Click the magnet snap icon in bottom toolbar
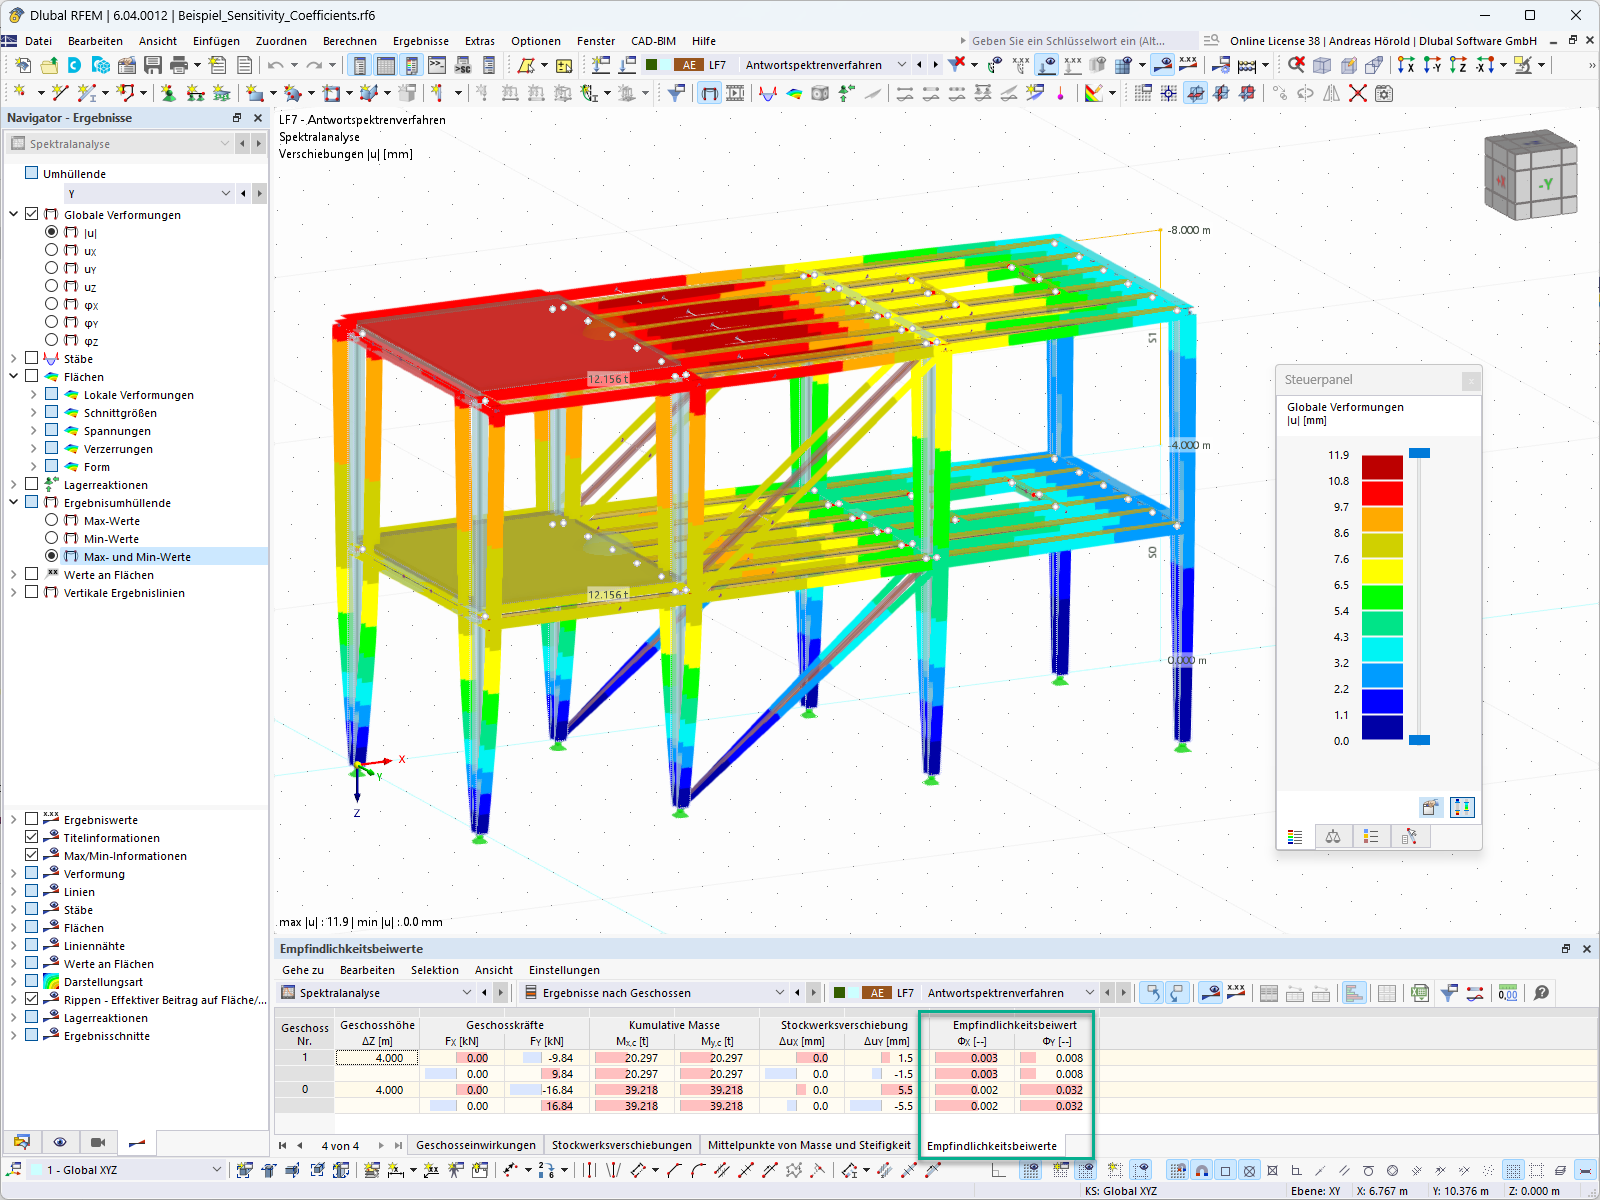 pos(1202,1170)
